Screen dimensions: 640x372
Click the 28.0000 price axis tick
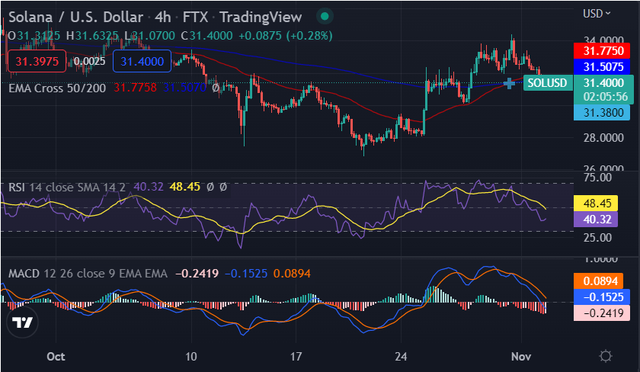pos(603,138)
